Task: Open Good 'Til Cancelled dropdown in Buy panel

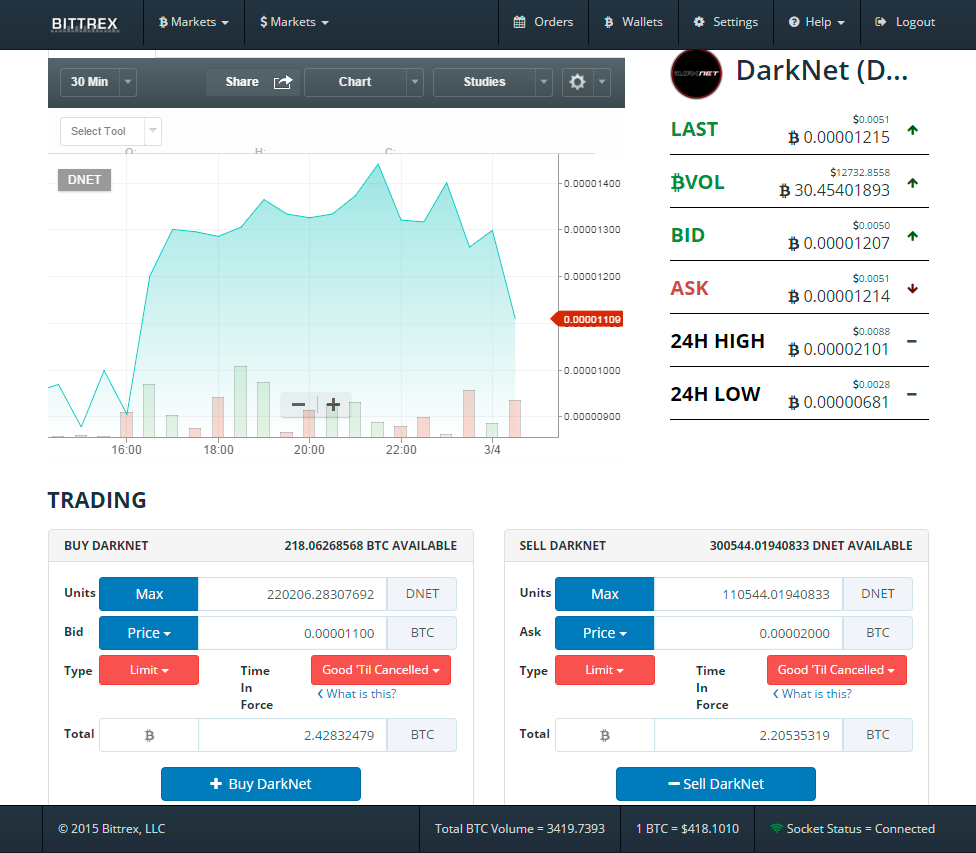Action: [x=381, y=670]
